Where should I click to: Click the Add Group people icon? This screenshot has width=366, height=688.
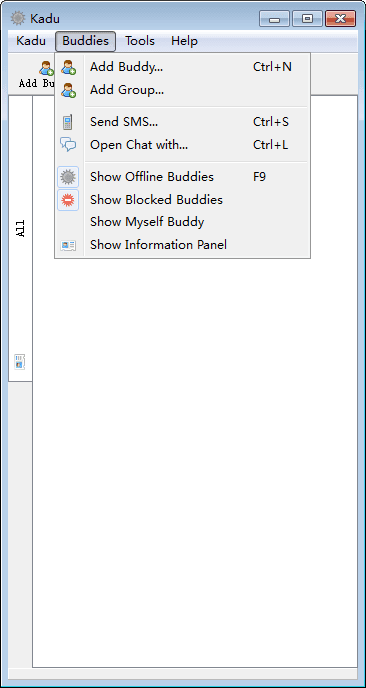(68, 90)
